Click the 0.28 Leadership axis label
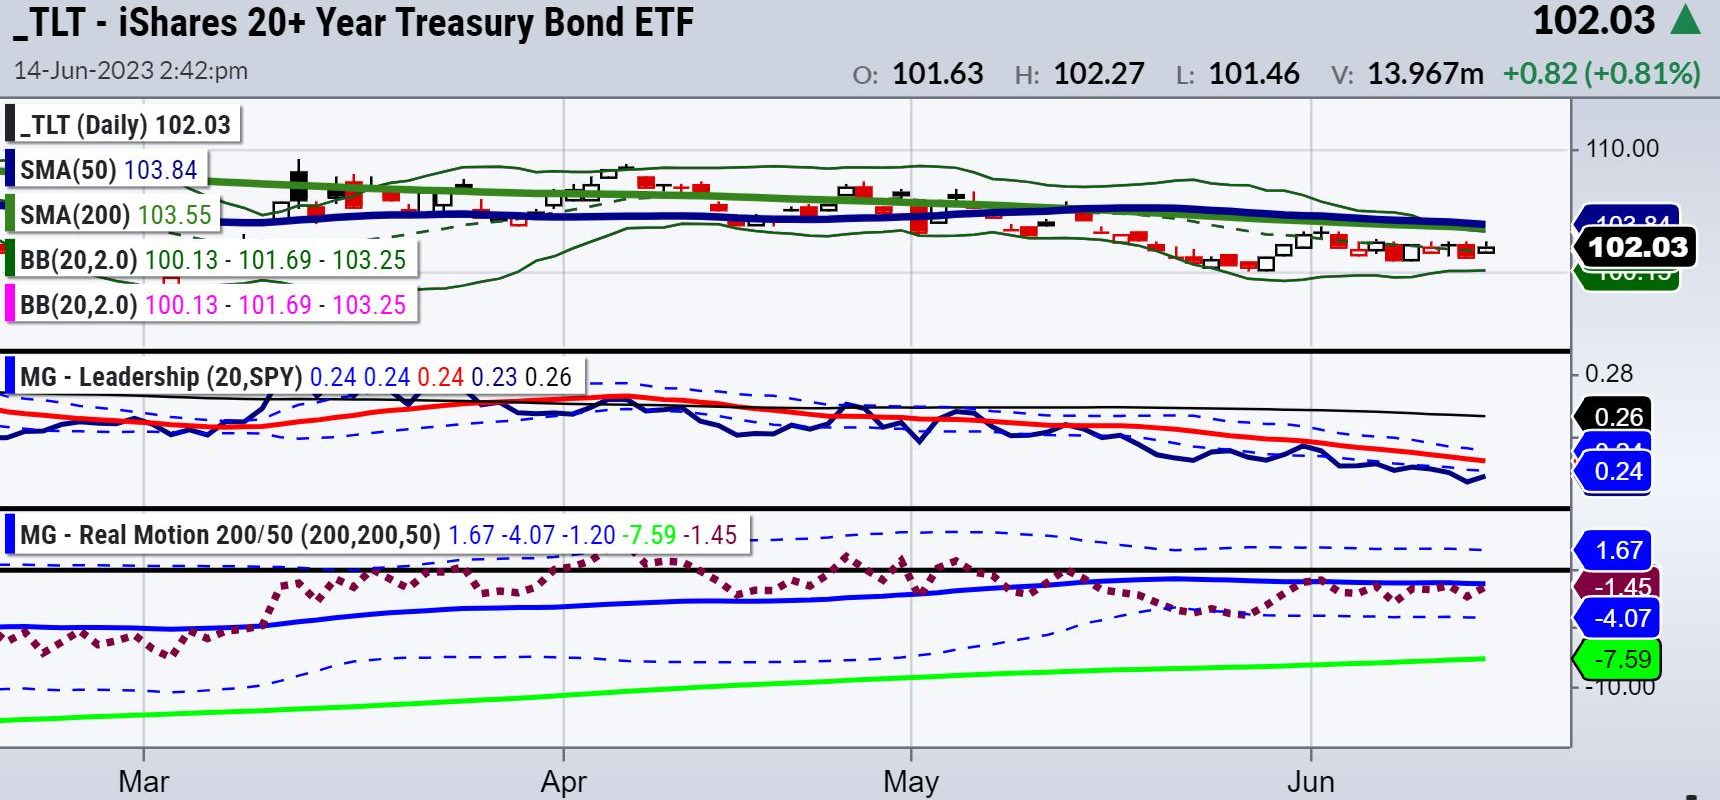Viewport: 1720px width, 800px height. (x=1609, y=374)
